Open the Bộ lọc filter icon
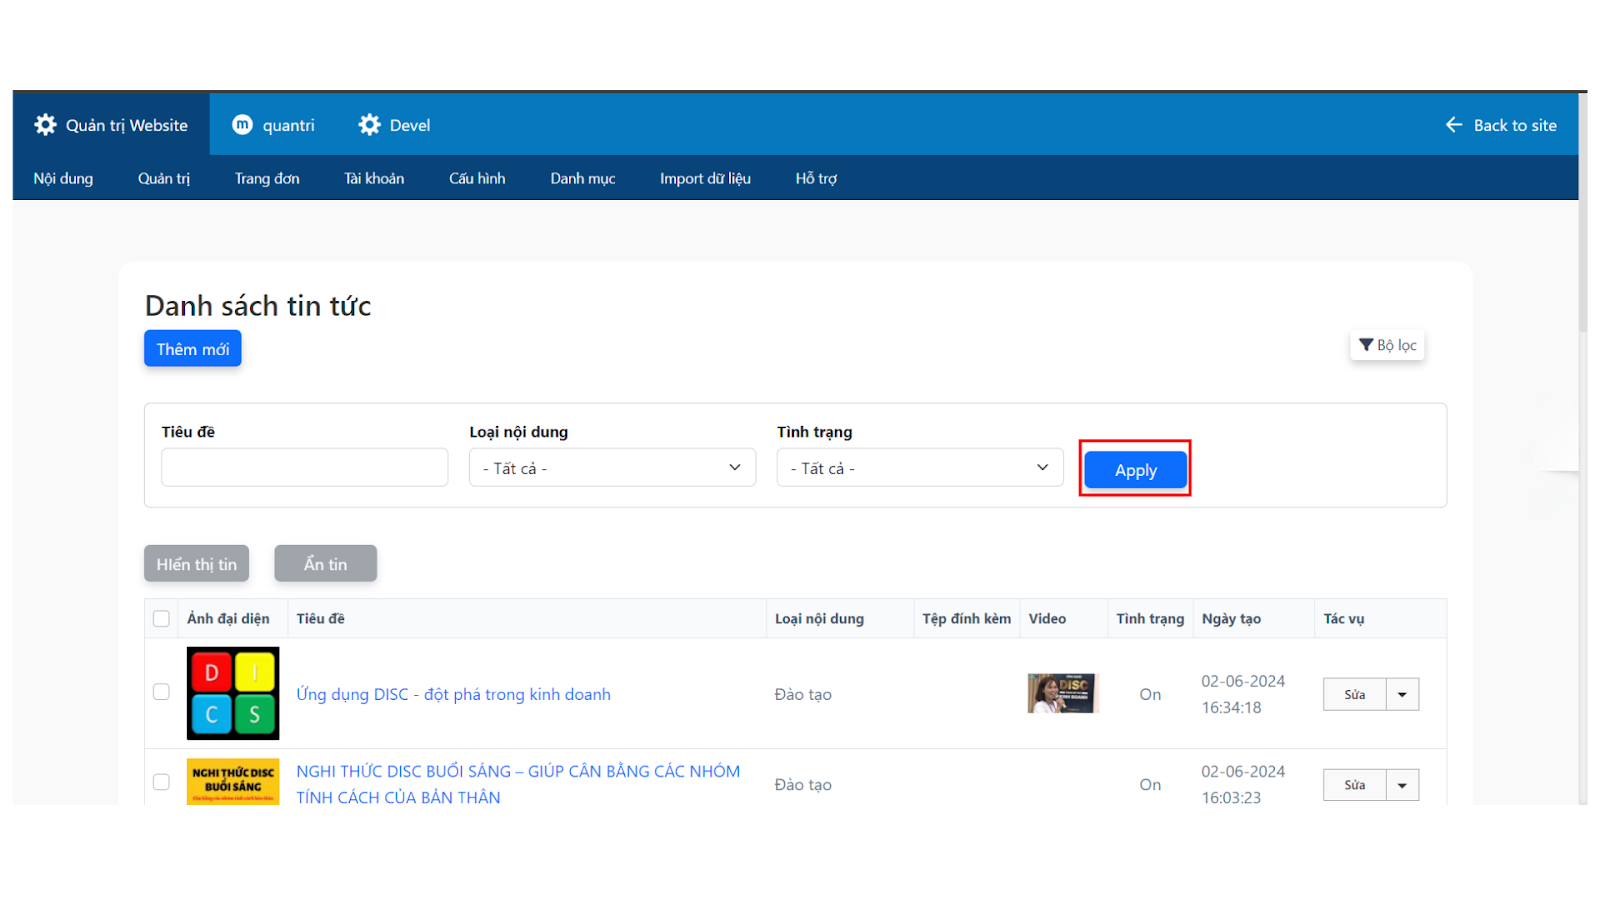Viewport: 1600px width, 900px height. [x=1366, y=345]
